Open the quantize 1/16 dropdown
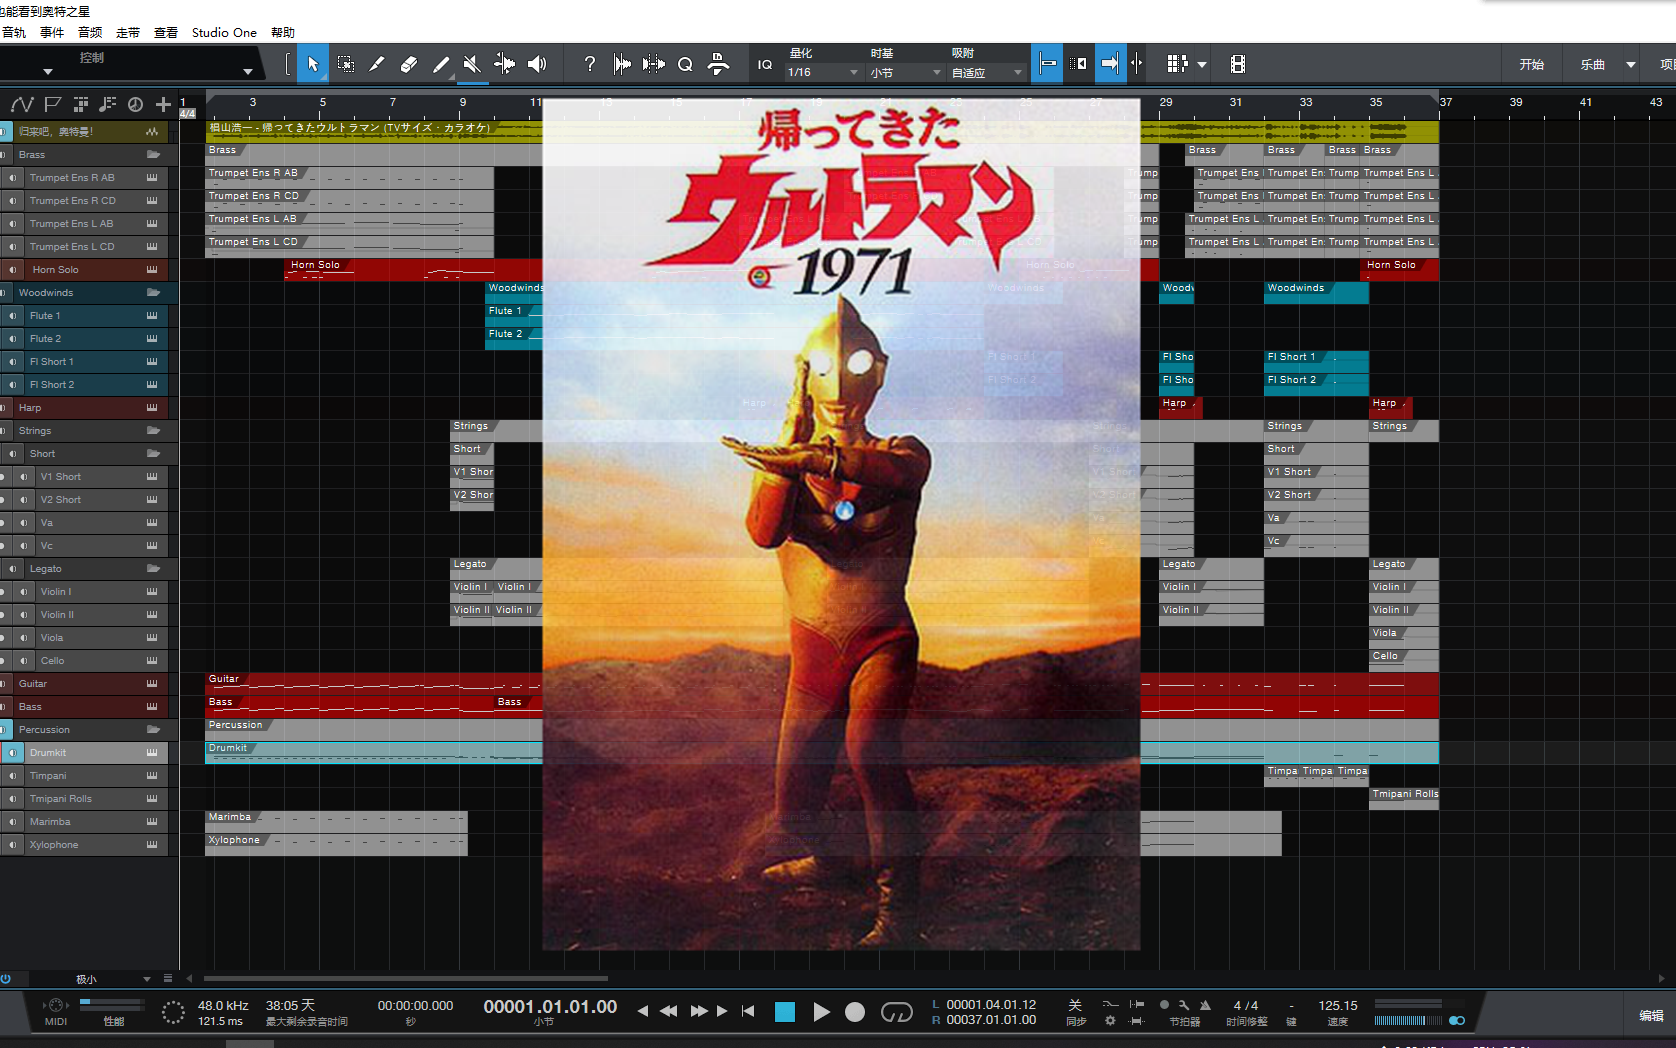Screen dimensions: 1676x1048 point(823,72)
